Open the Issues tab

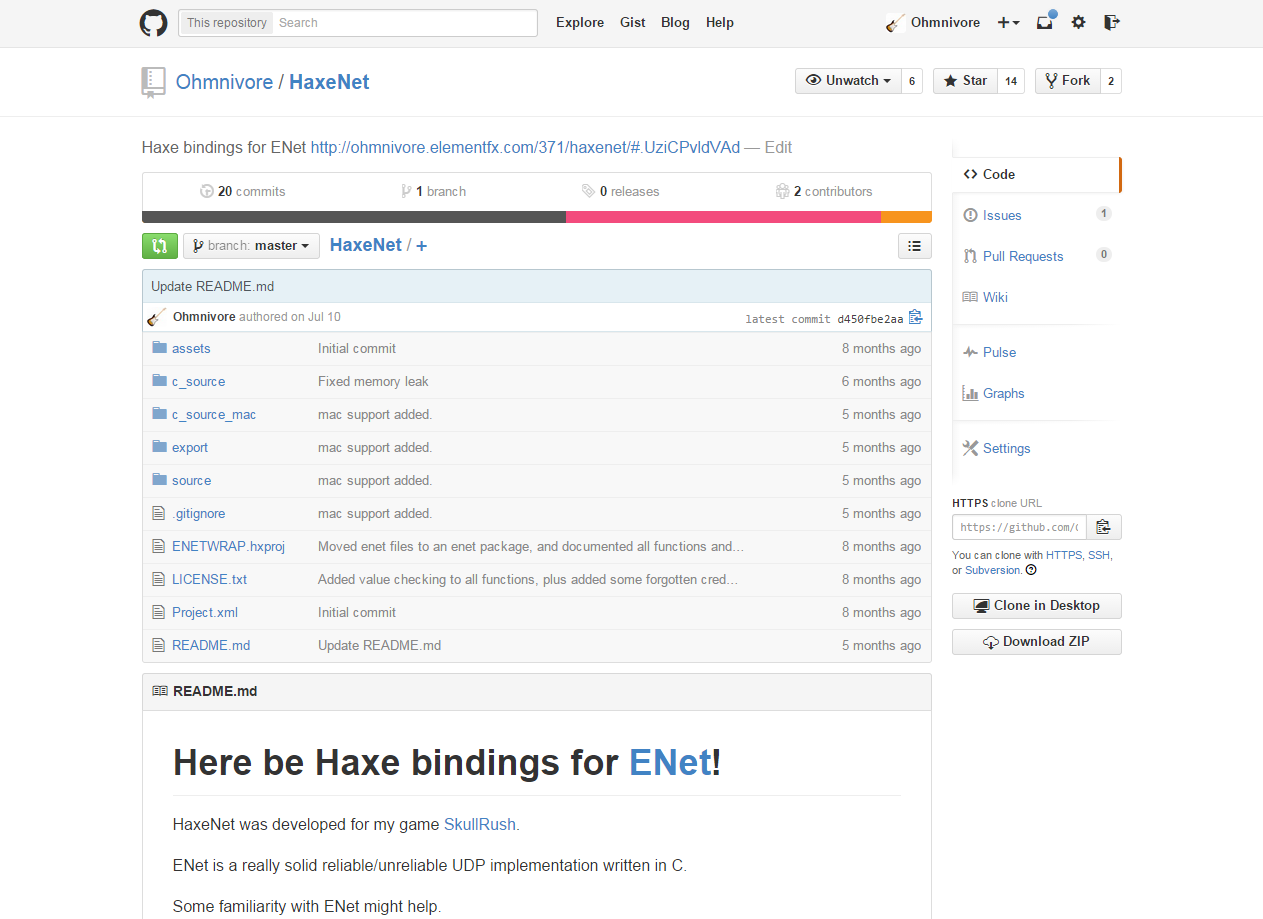tap(1037, 215)
